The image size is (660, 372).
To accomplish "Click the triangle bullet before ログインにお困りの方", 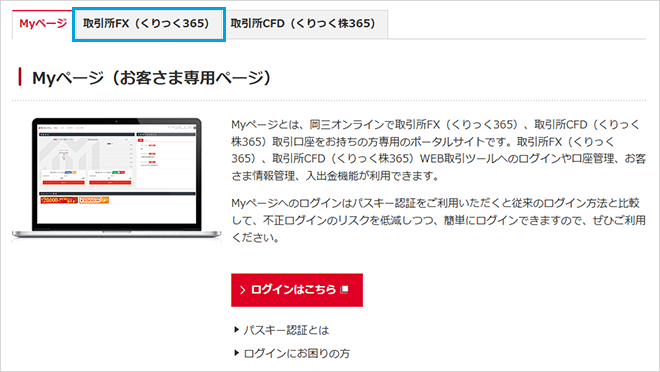I will tap(237, 353).
